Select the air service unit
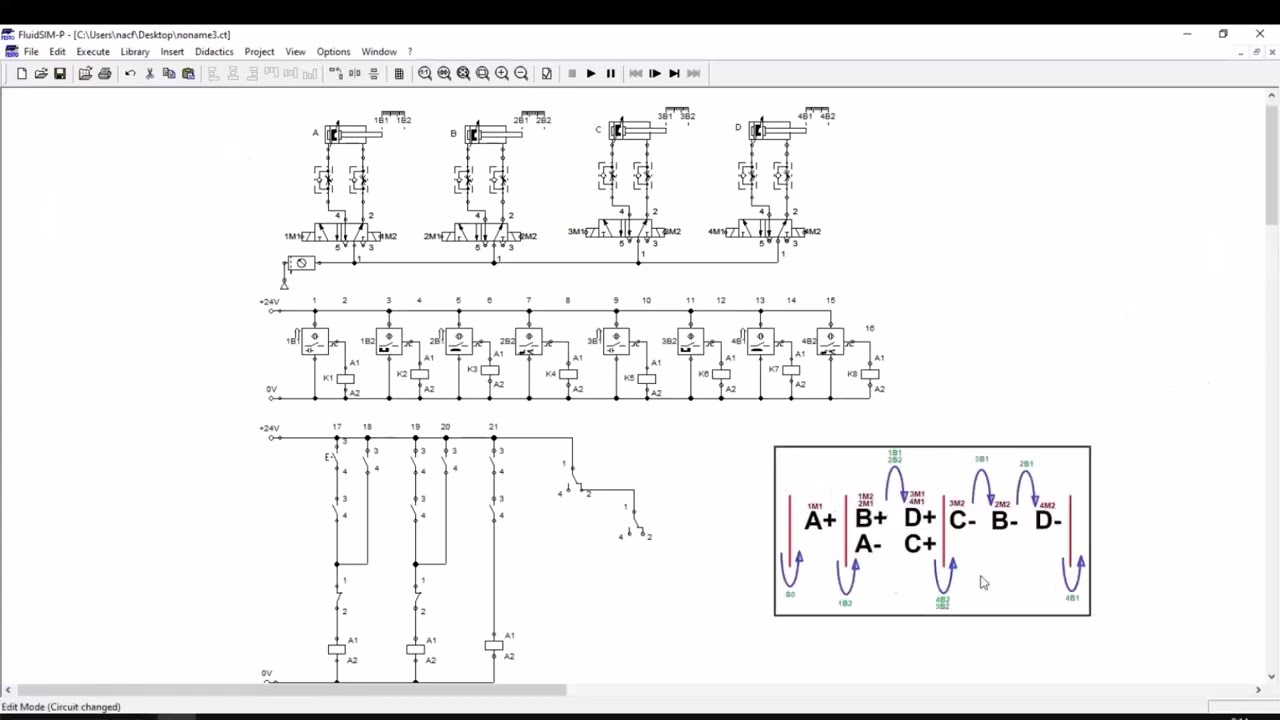1280x720 pixels. (x=301, y=263)
